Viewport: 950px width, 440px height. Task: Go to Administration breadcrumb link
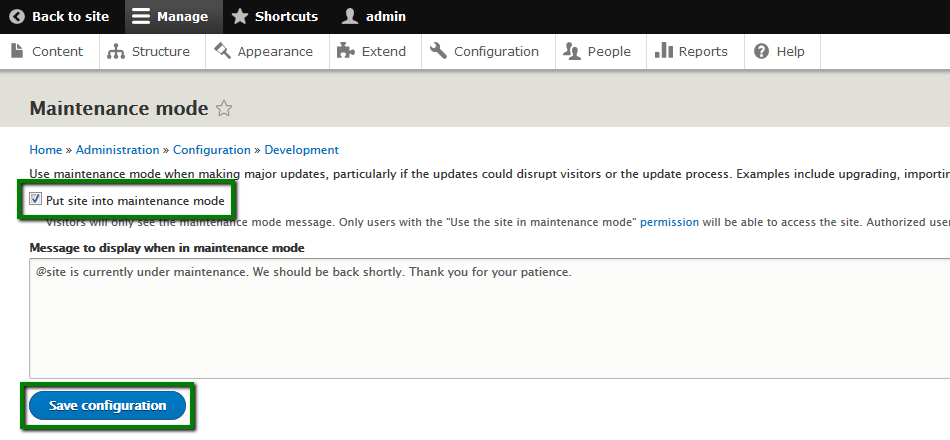pyautogui.click(x=118, y=150)
